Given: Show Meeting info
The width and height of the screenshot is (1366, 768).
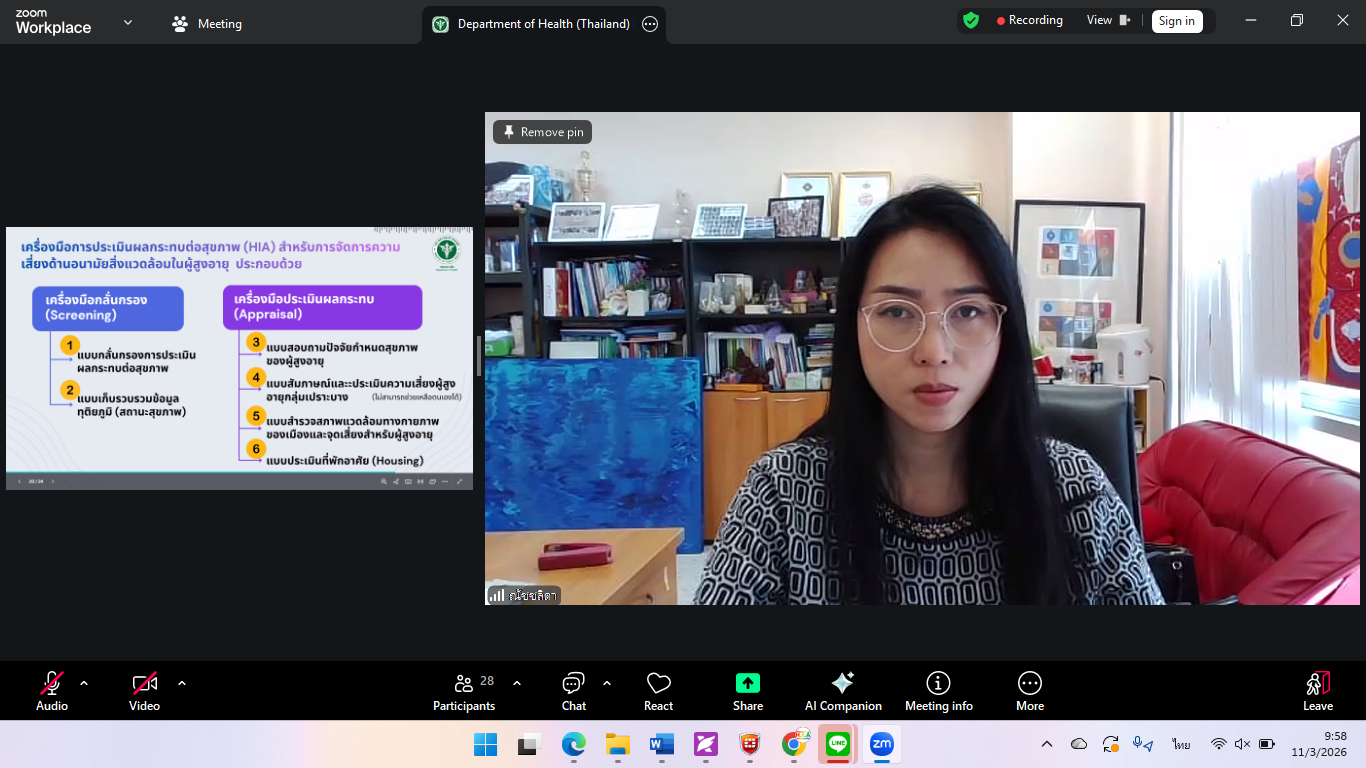Looking at the screenshot, I should (938, 690).
